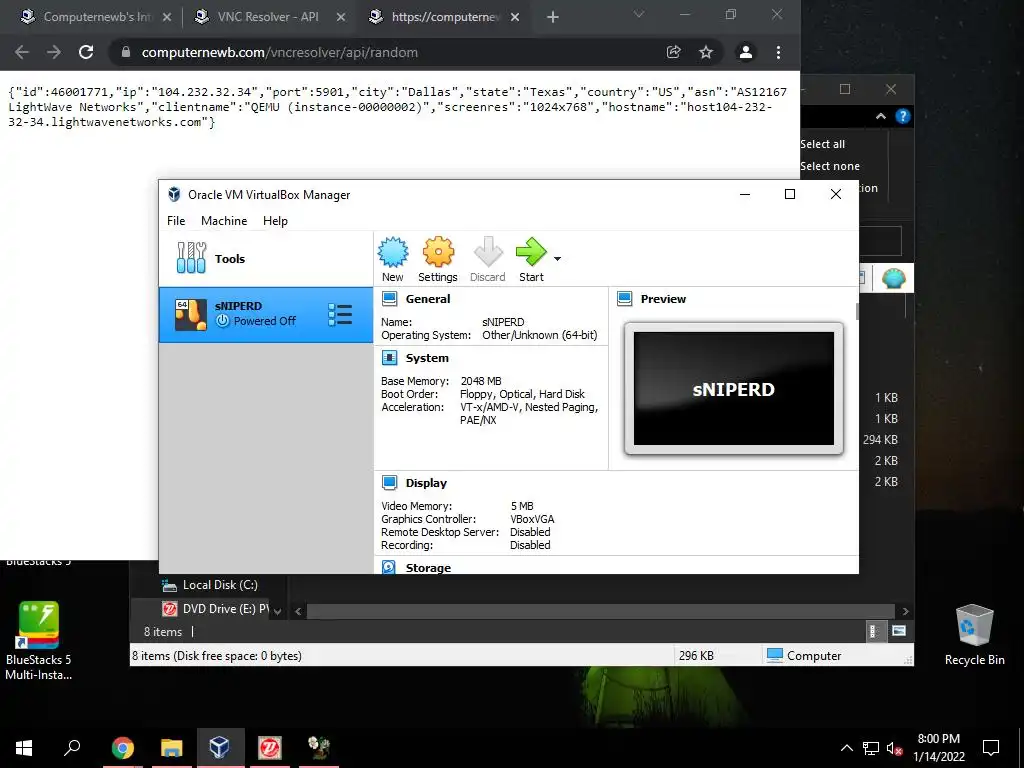The height and width of the screenshot is (768, 1024).
Task: Click the New virtual machine icon
Action: (392, 259)
